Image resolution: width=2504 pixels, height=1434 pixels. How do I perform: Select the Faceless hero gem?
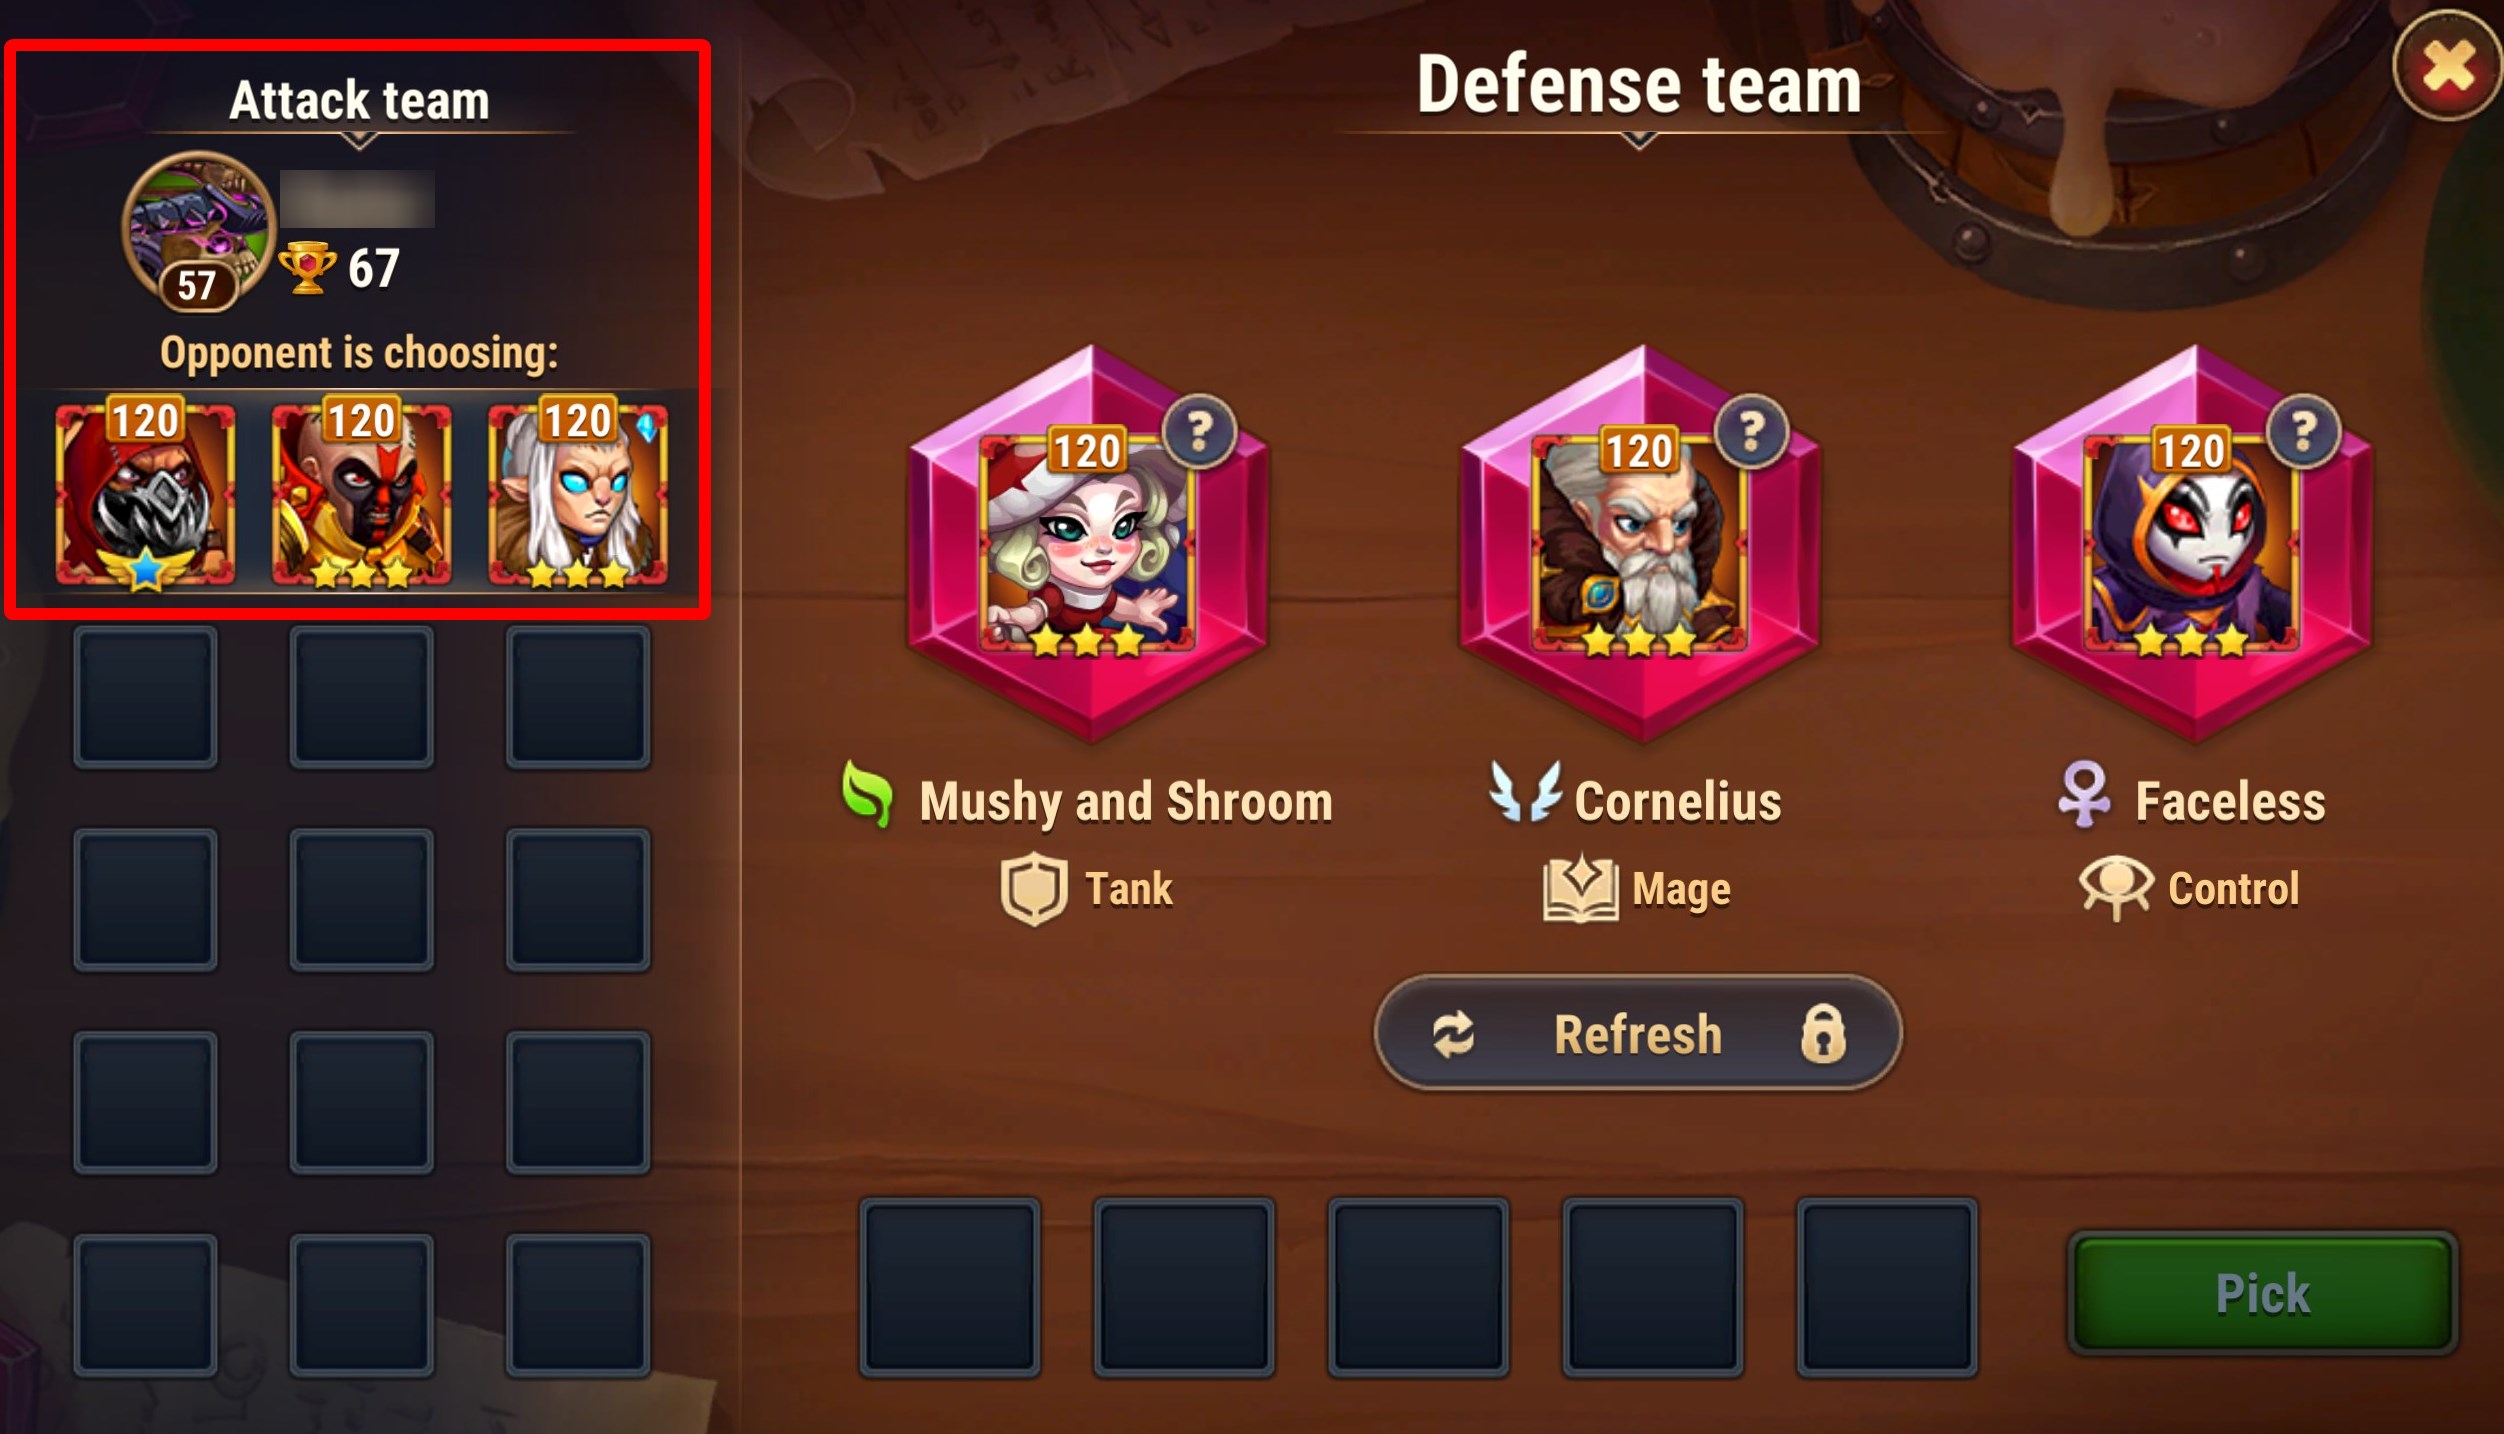point(2192,544)
